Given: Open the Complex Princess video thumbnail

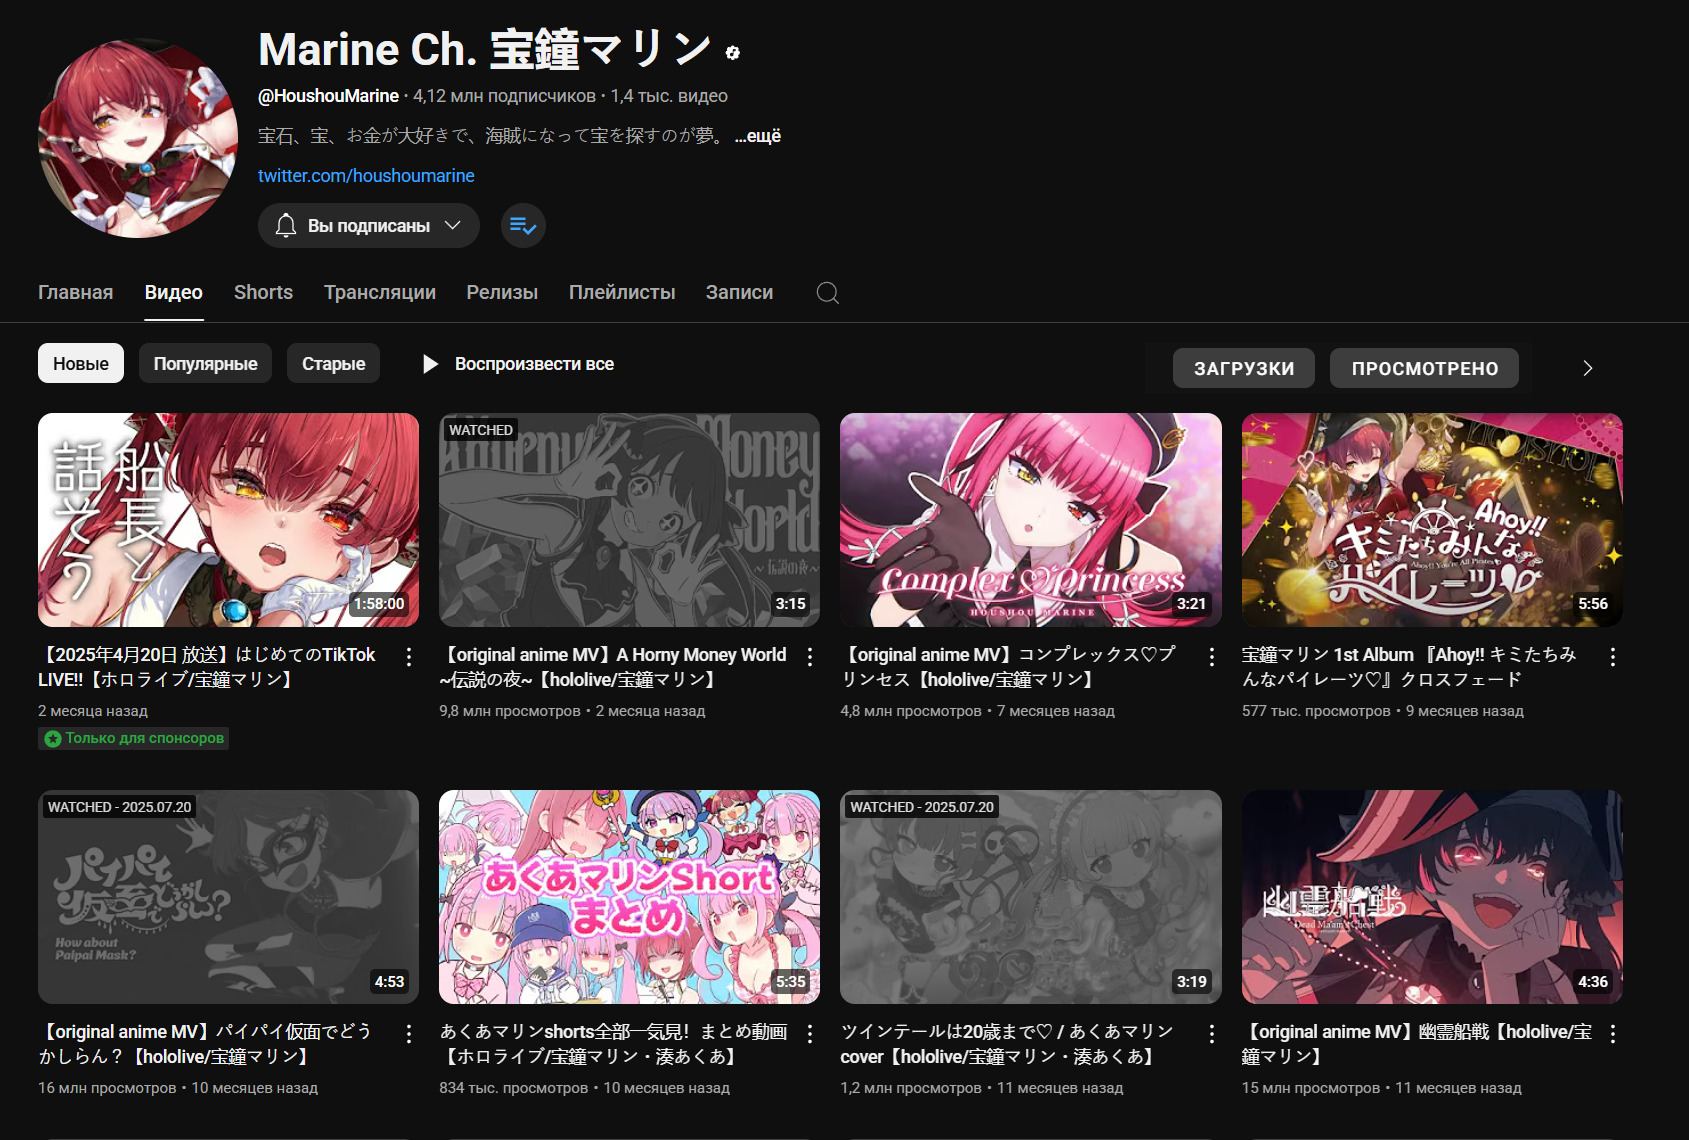Looking at the screenshot, I should [1030, 520].
